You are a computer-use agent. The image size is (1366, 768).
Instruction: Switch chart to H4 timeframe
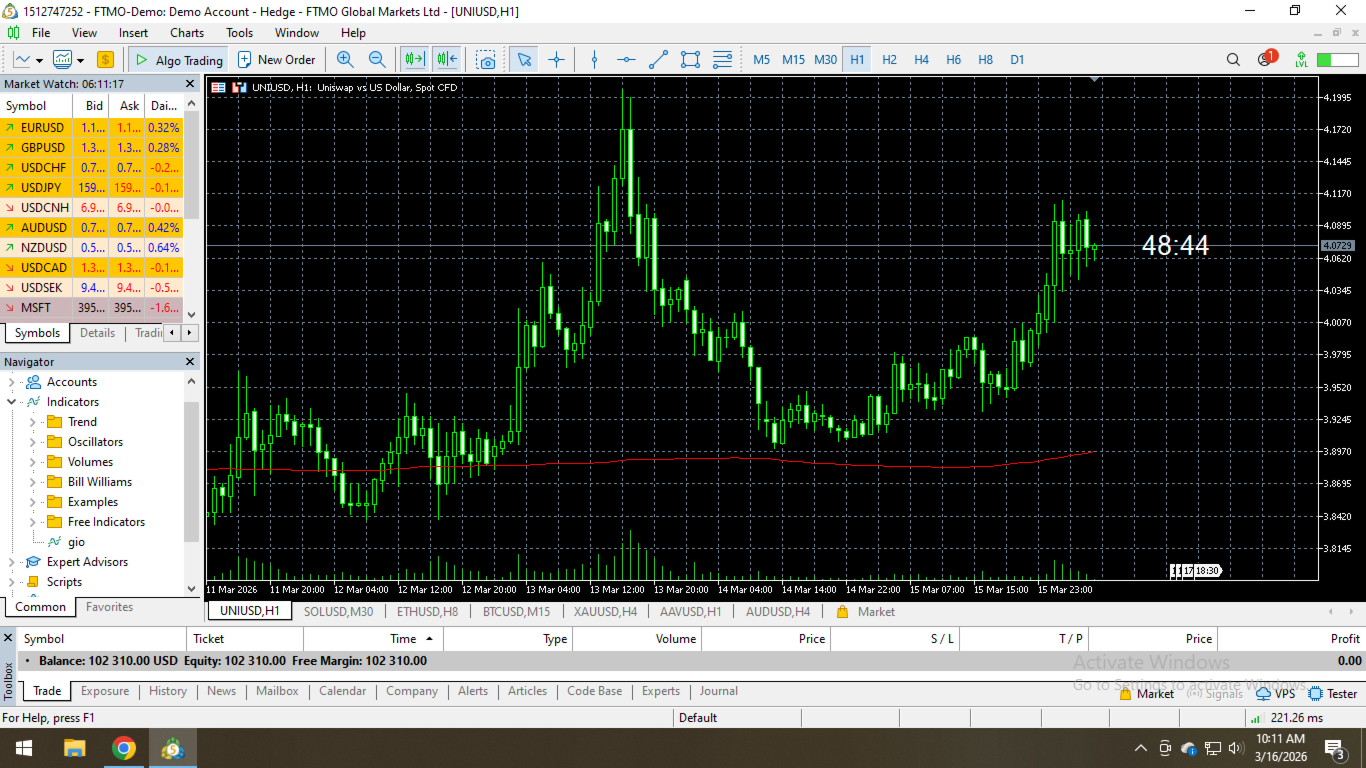921,60
